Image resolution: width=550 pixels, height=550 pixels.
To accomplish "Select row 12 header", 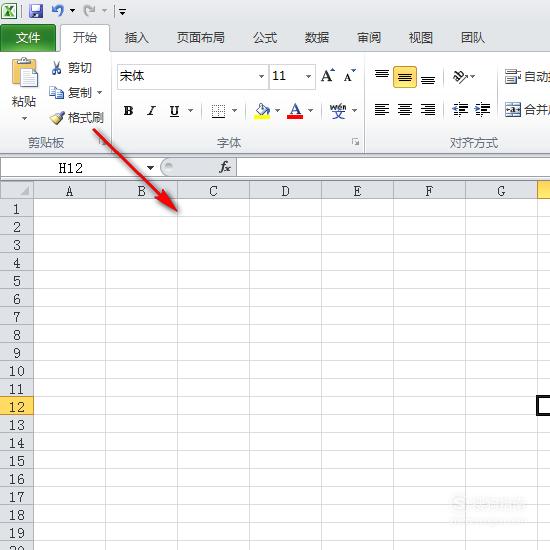I will pos(17,407).
